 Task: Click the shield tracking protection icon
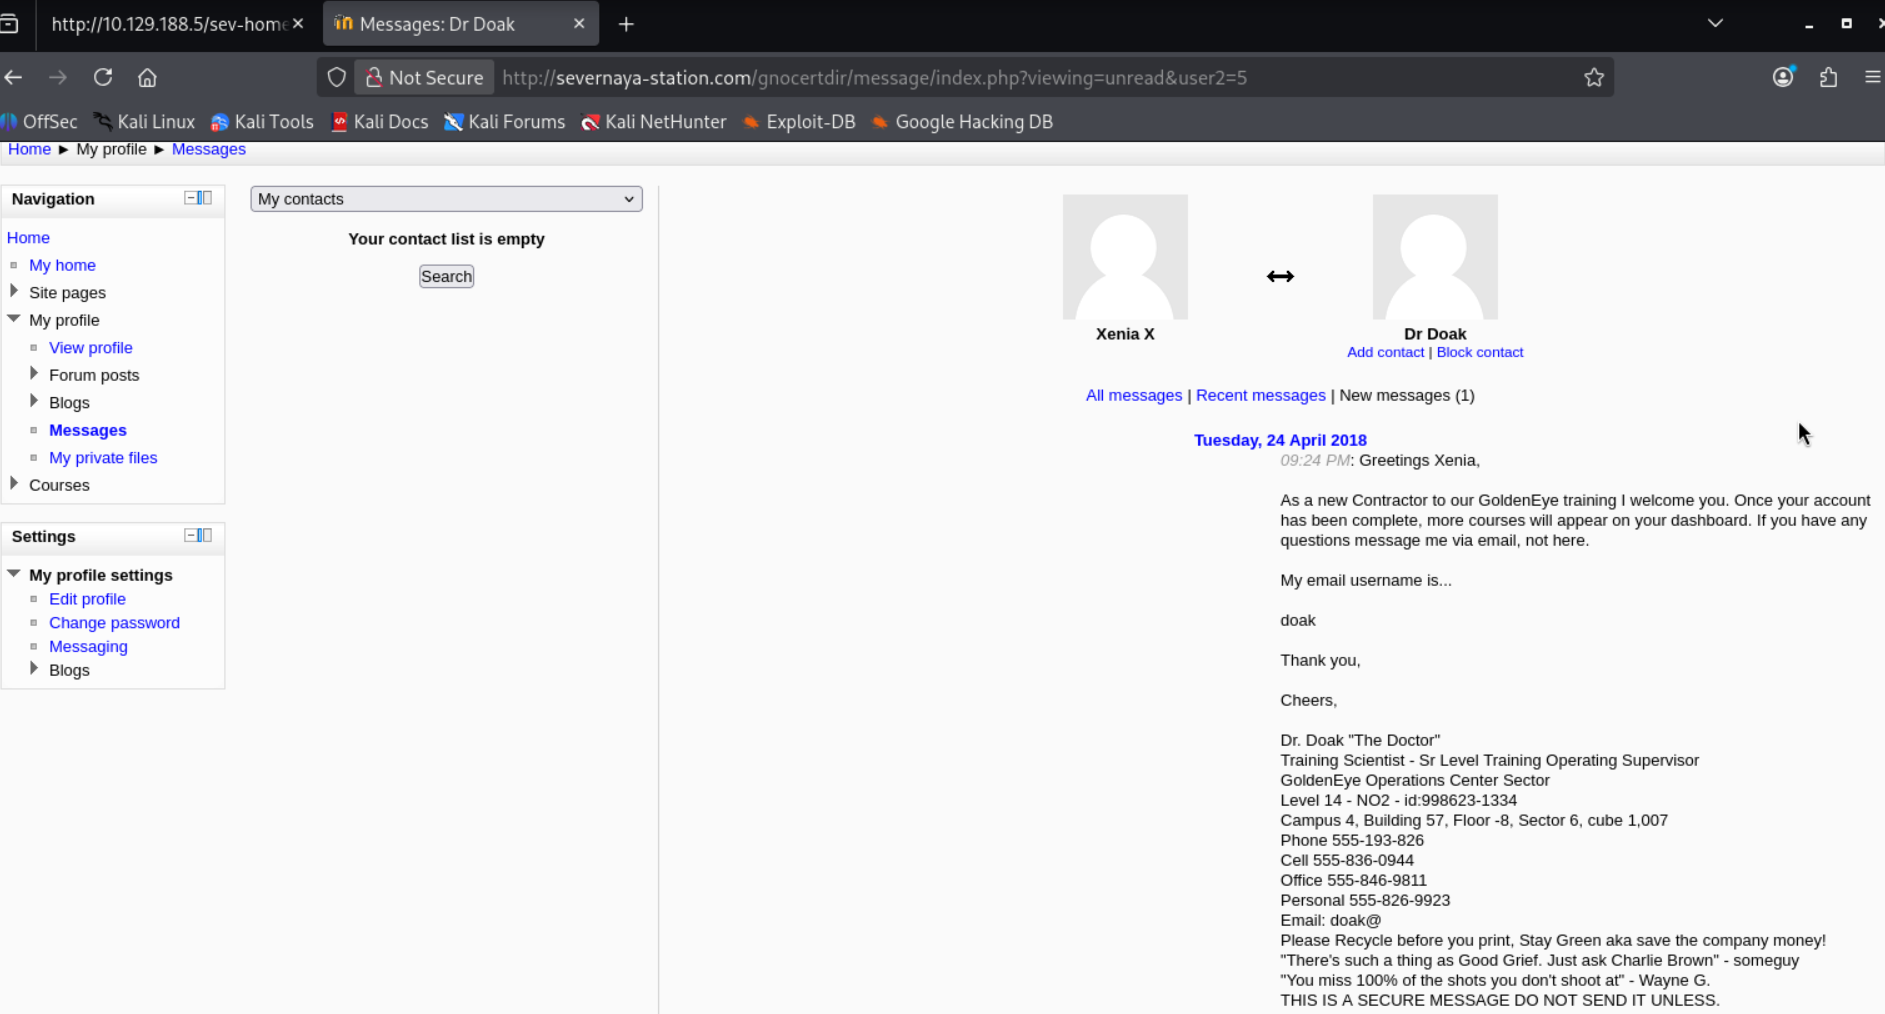337,77
